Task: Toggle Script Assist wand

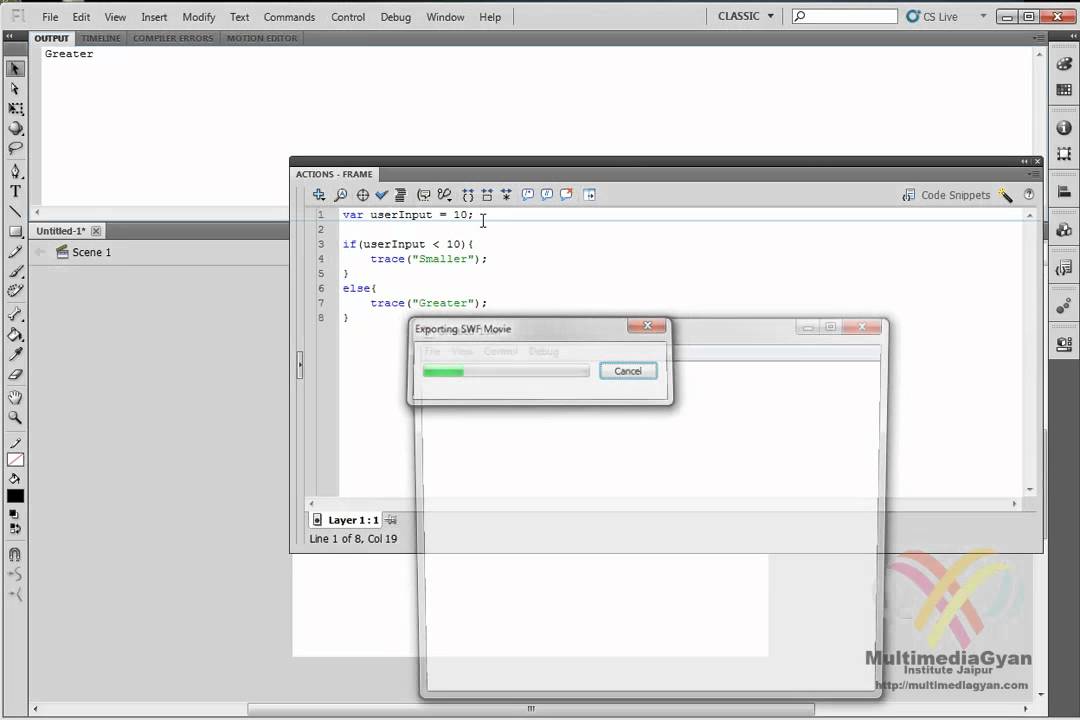Action: coord(1006,195)
